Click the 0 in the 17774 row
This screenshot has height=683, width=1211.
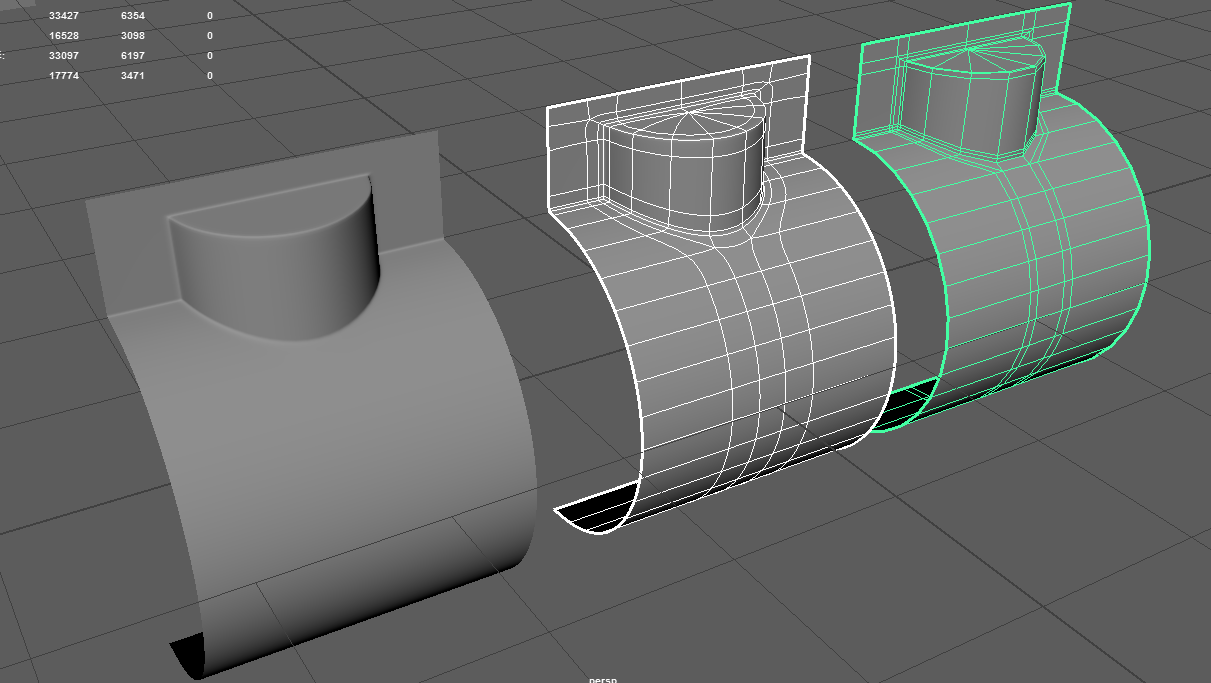click(210, 76)
